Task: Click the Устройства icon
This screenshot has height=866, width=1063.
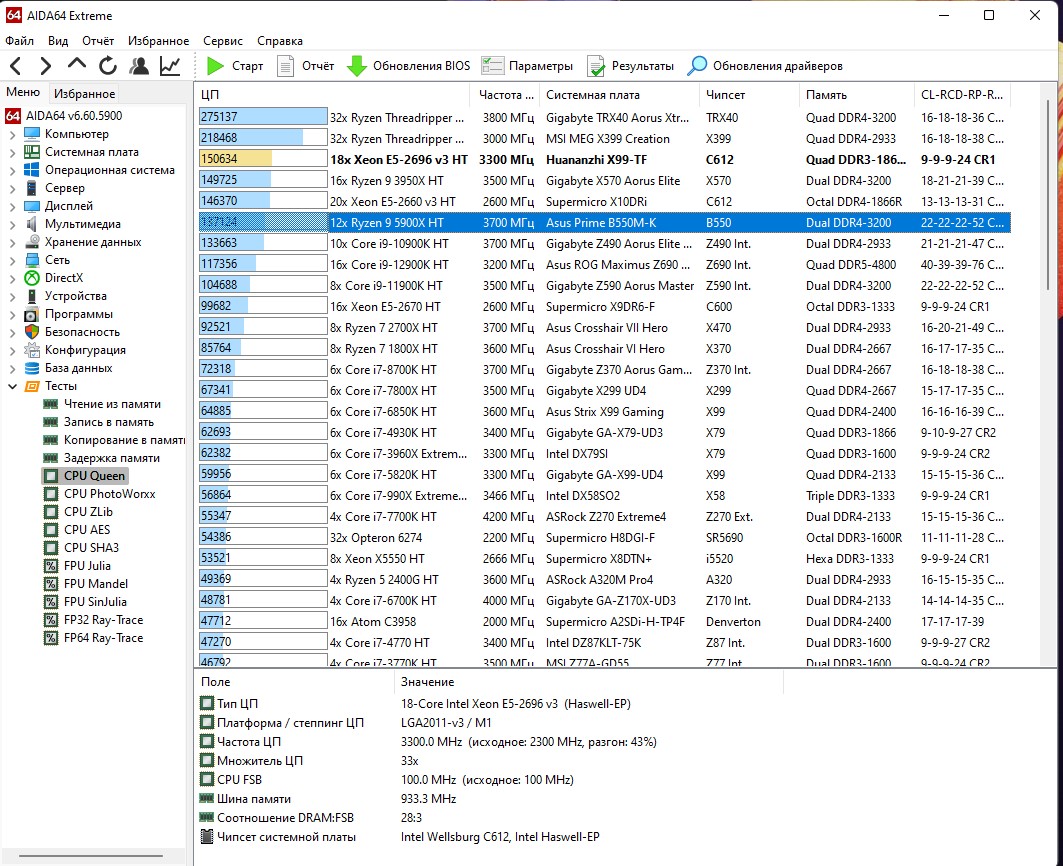Action: [32, 296]
